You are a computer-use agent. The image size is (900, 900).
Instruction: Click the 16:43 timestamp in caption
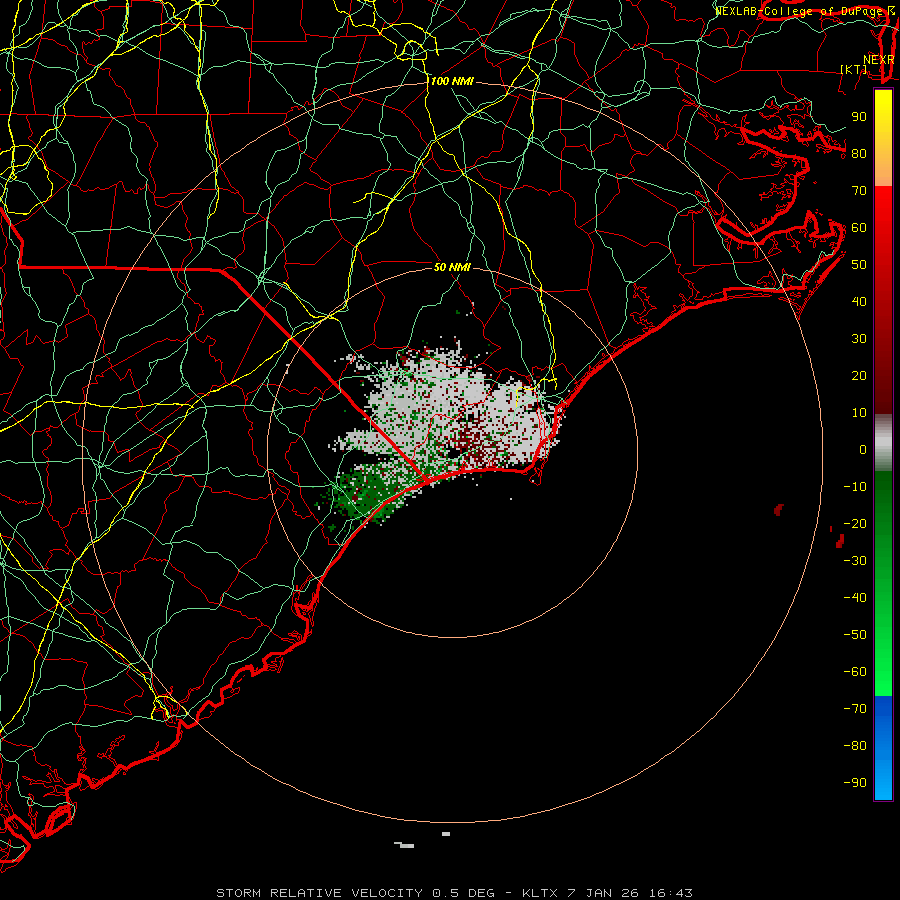coord(671,893)
